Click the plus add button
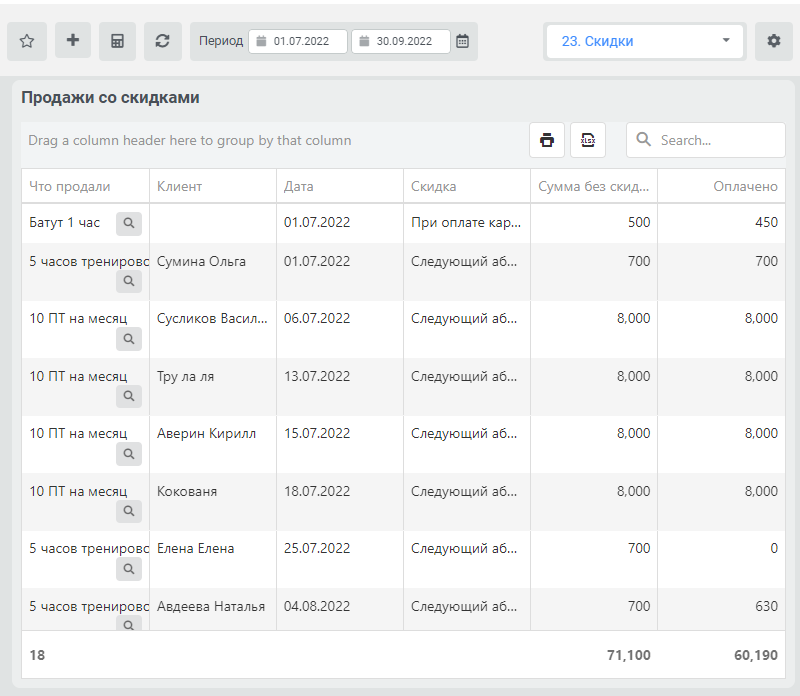800x696 pixels. coord(73,40)
